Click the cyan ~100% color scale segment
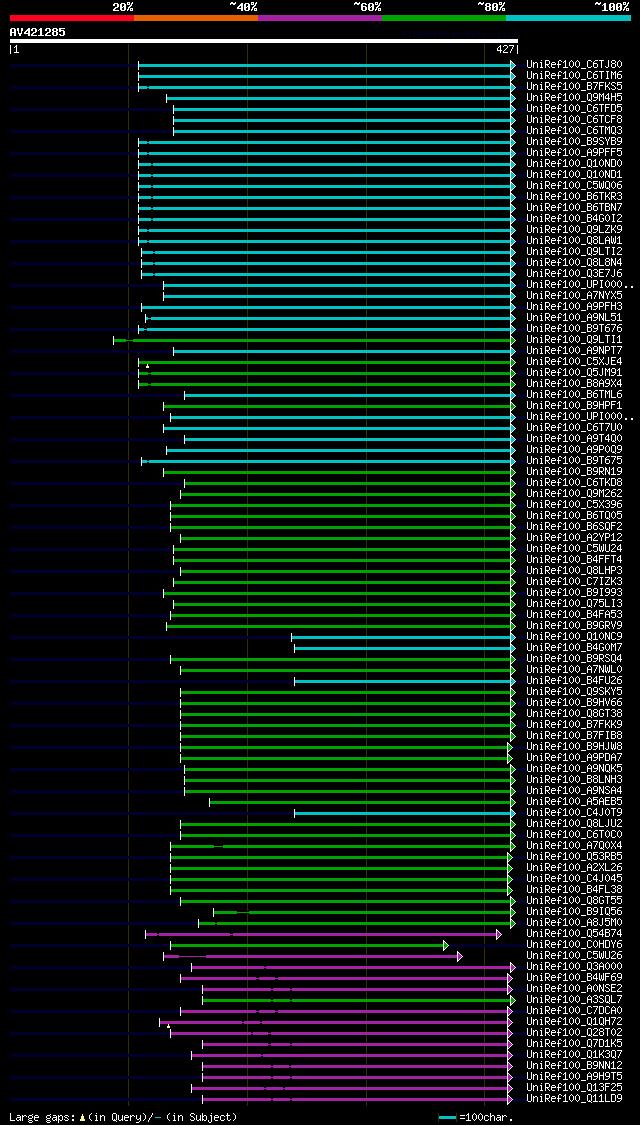640x1125 pixels. (568, 17)
